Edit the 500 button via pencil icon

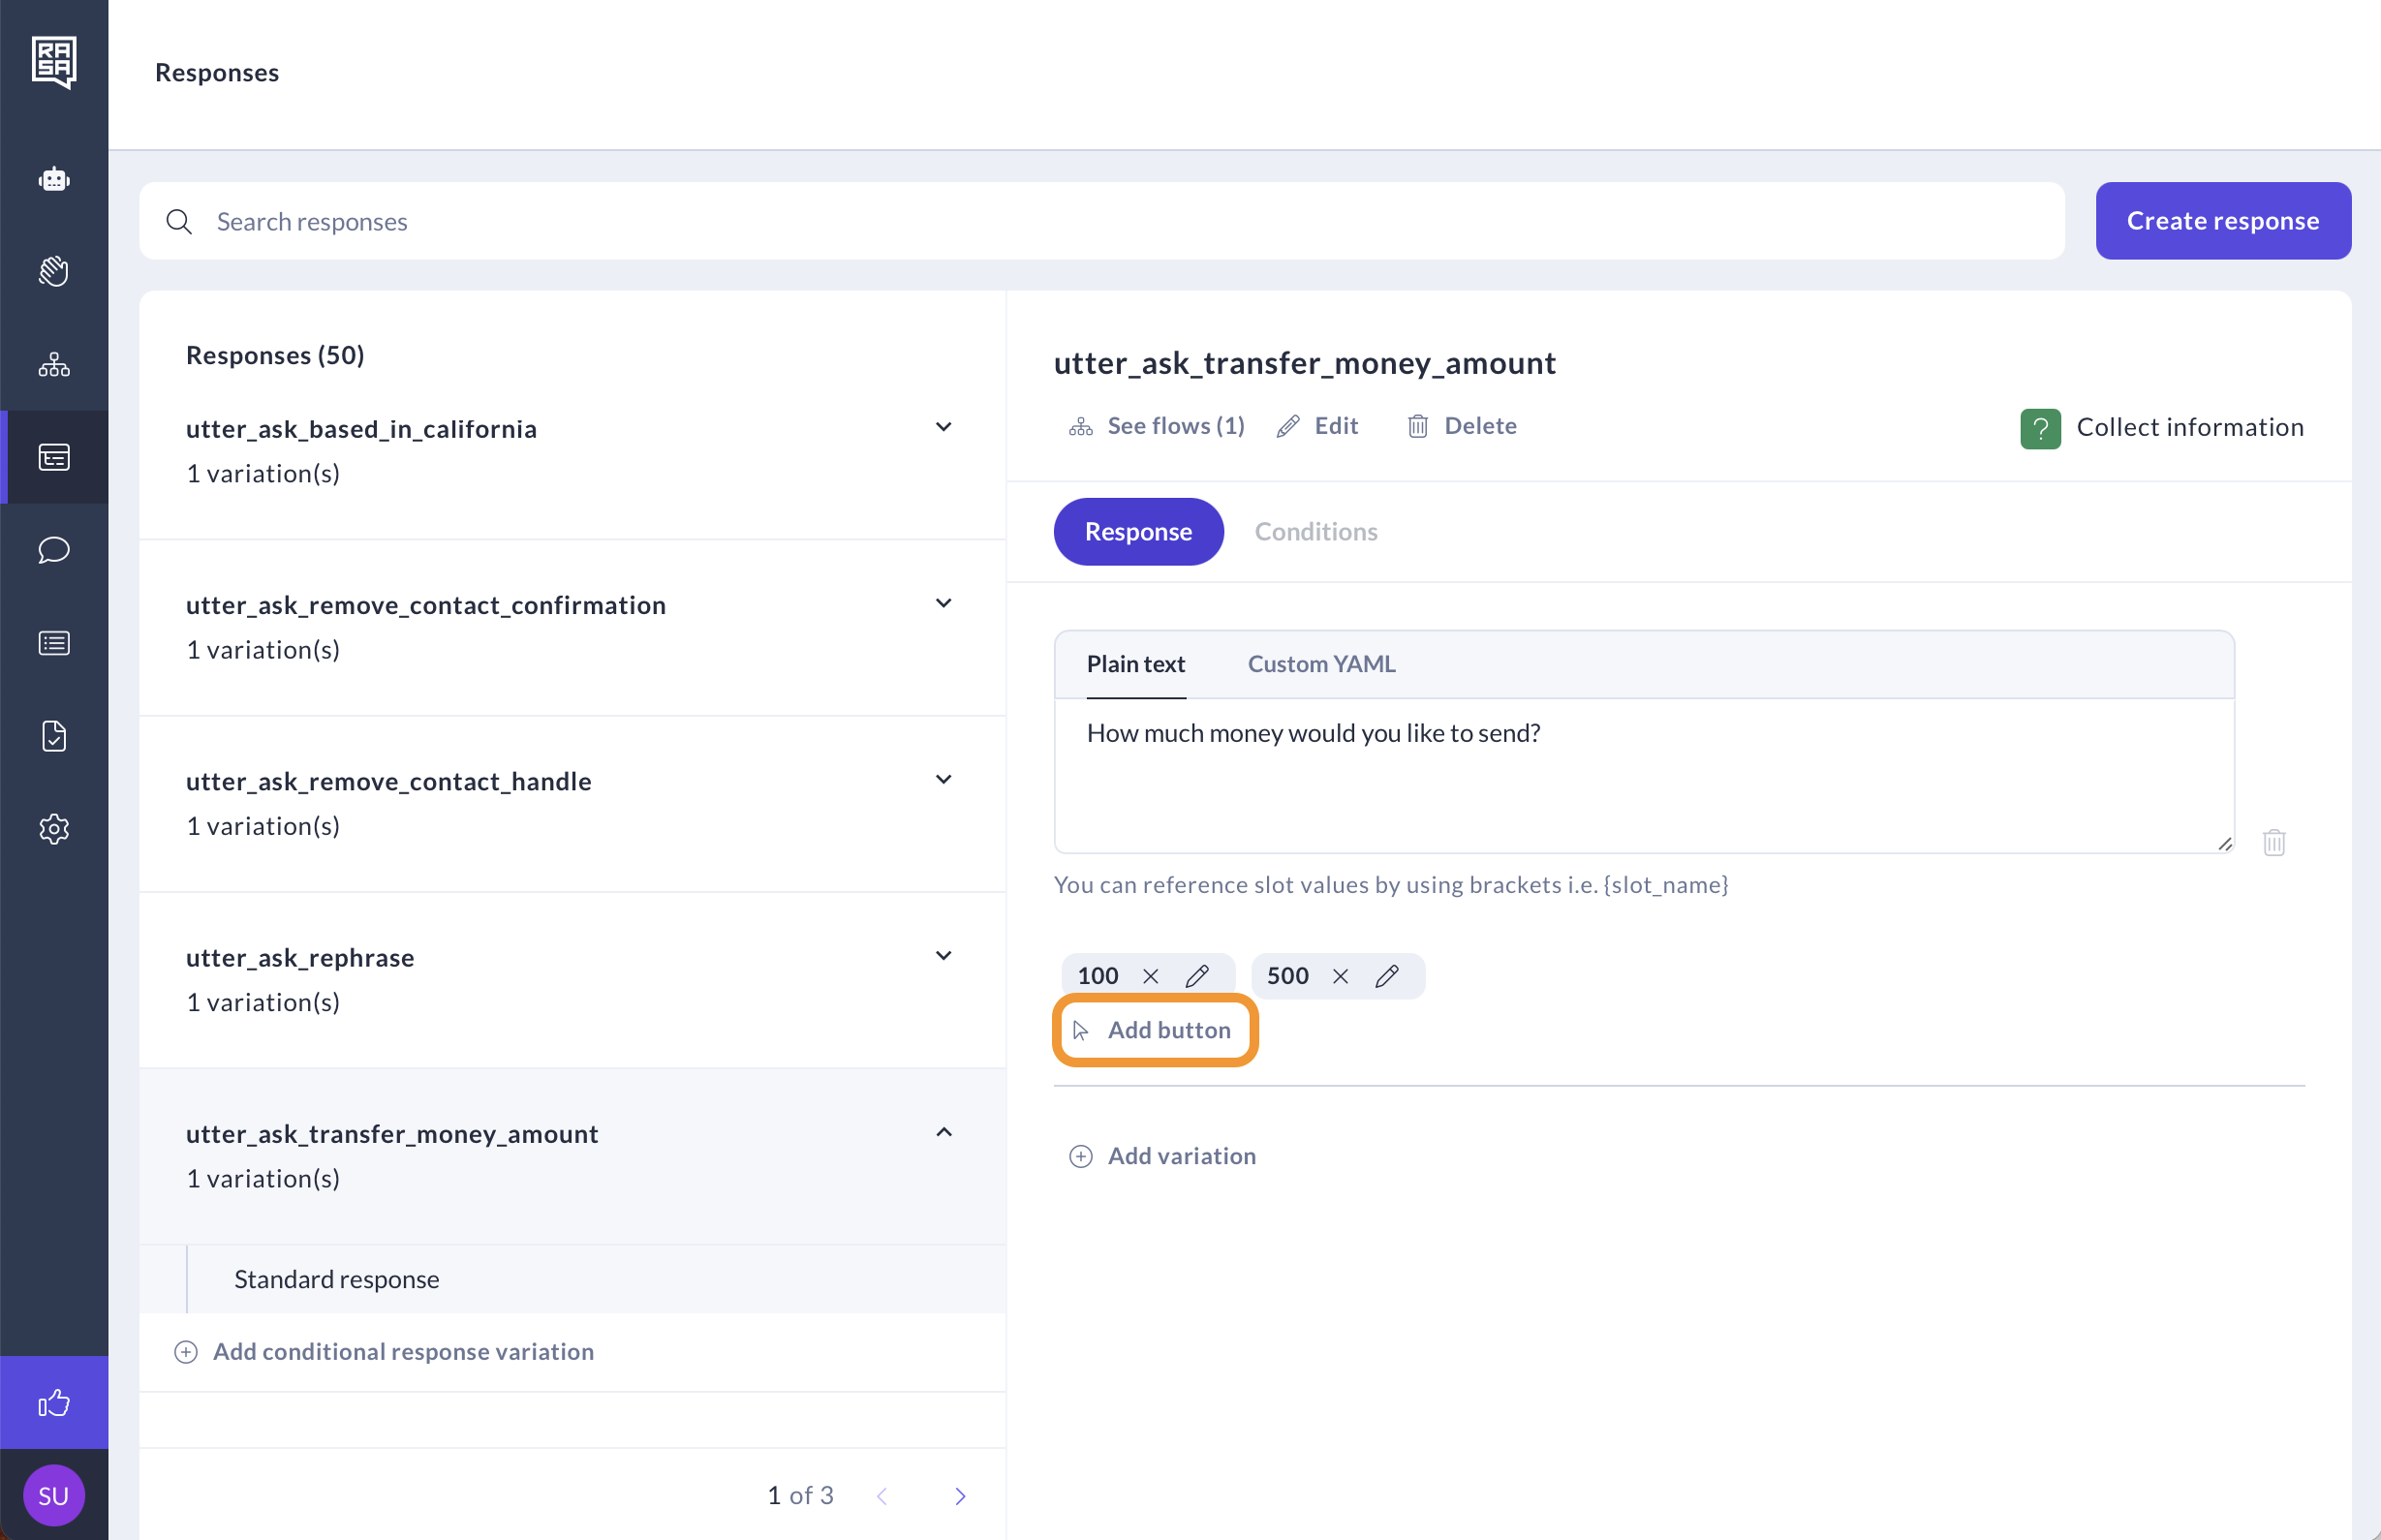coord(1387,976)
